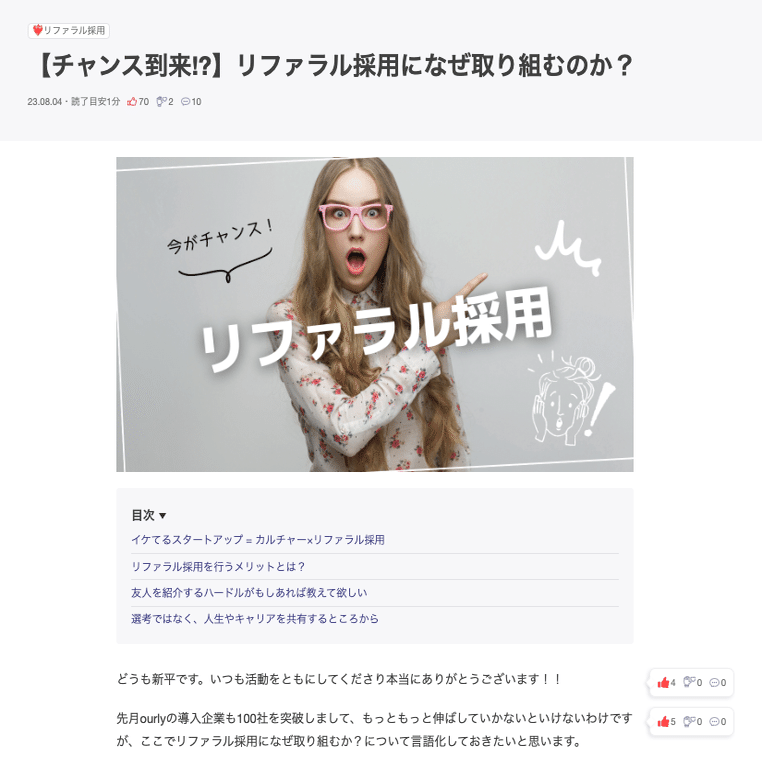
Task: Click the リファラル採用 category tag label
Action: coord(74,31)
